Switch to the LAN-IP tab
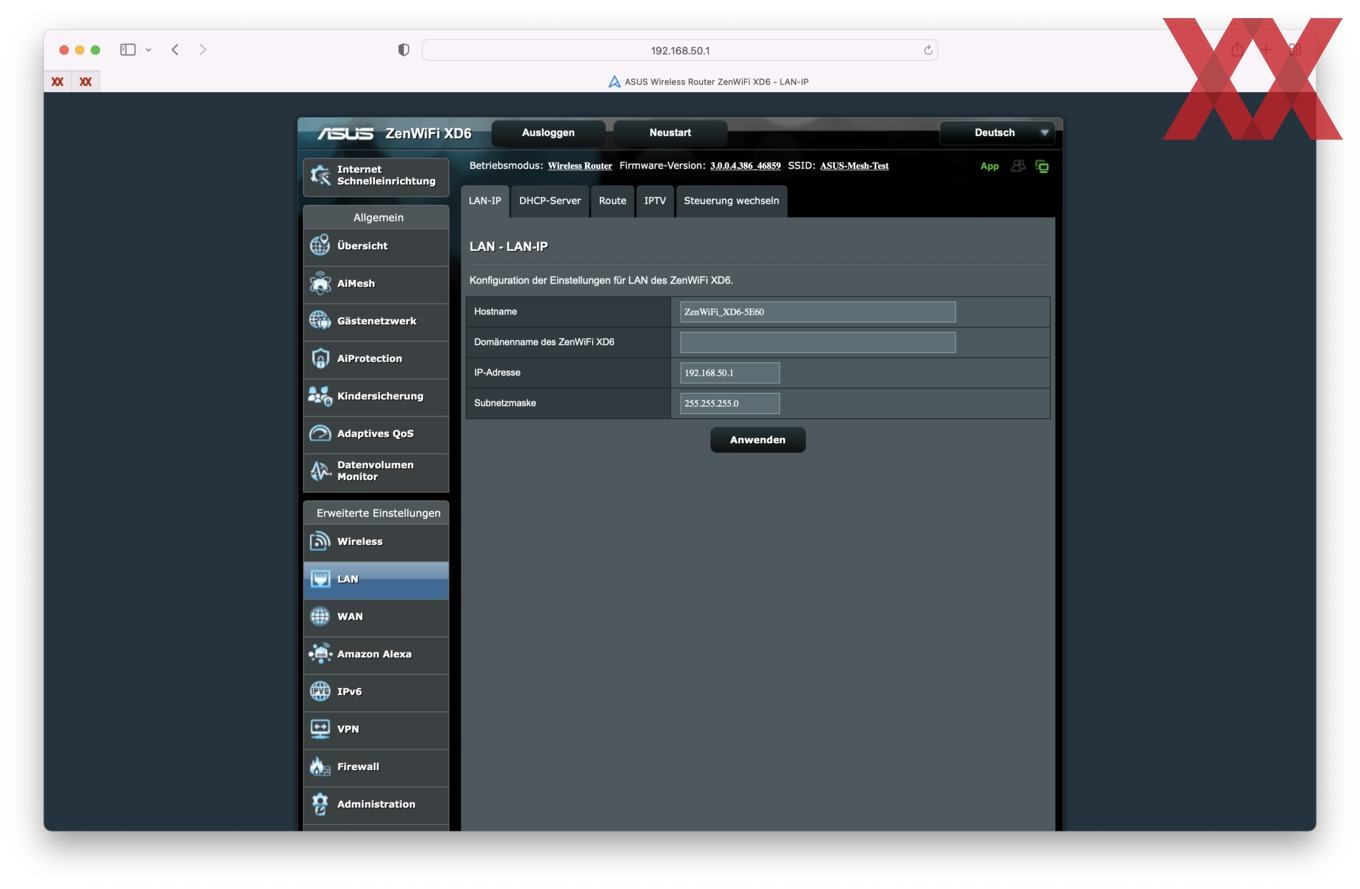 click(x=485, y=201)
